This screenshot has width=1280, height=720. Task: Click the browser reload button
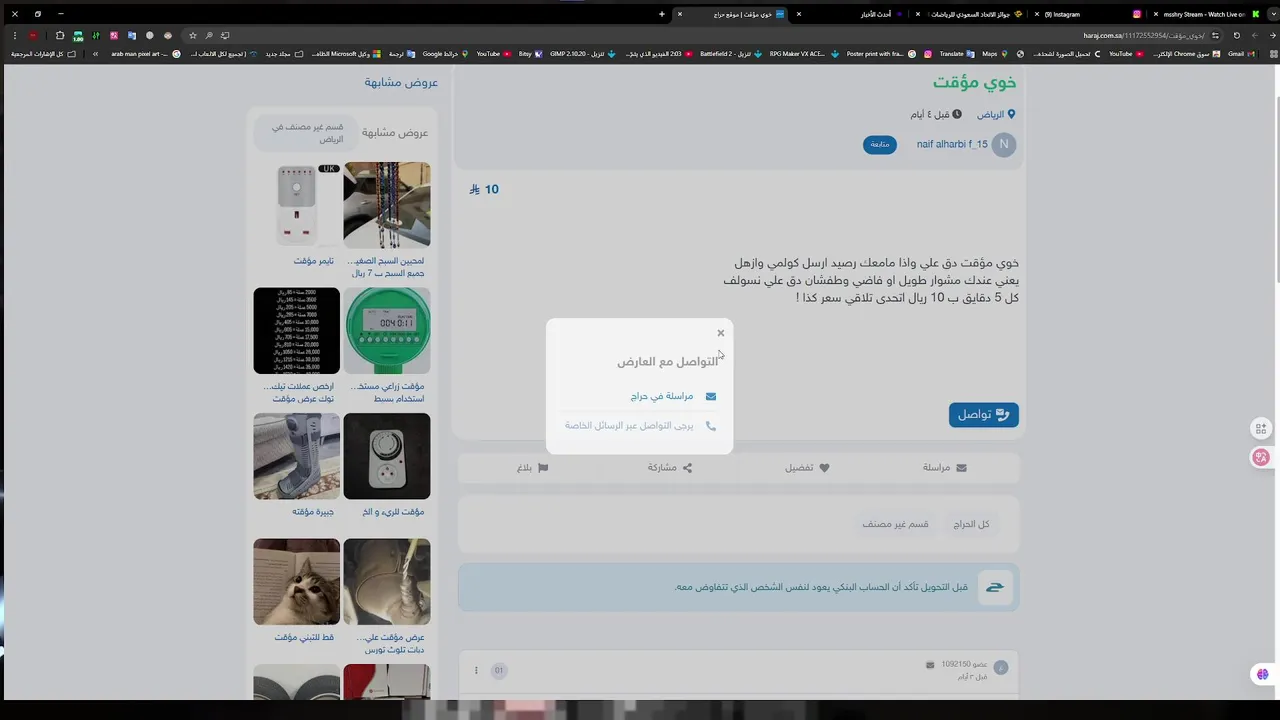[x=1237, y=35]
